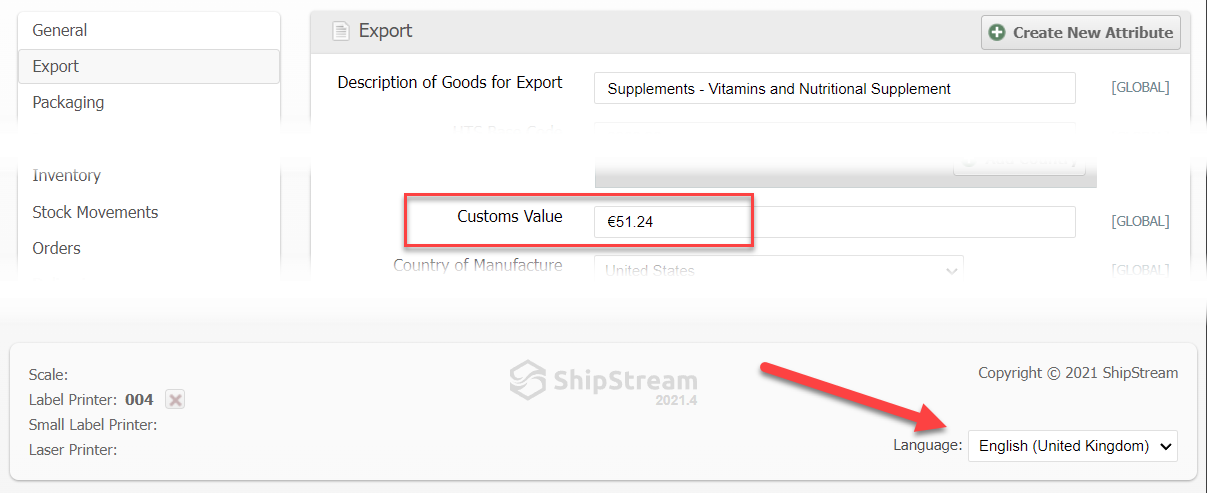This screenshot has width=1207, height=493.
Task: Remove the Label Printer 004 assignment
Action: [175, 400]
